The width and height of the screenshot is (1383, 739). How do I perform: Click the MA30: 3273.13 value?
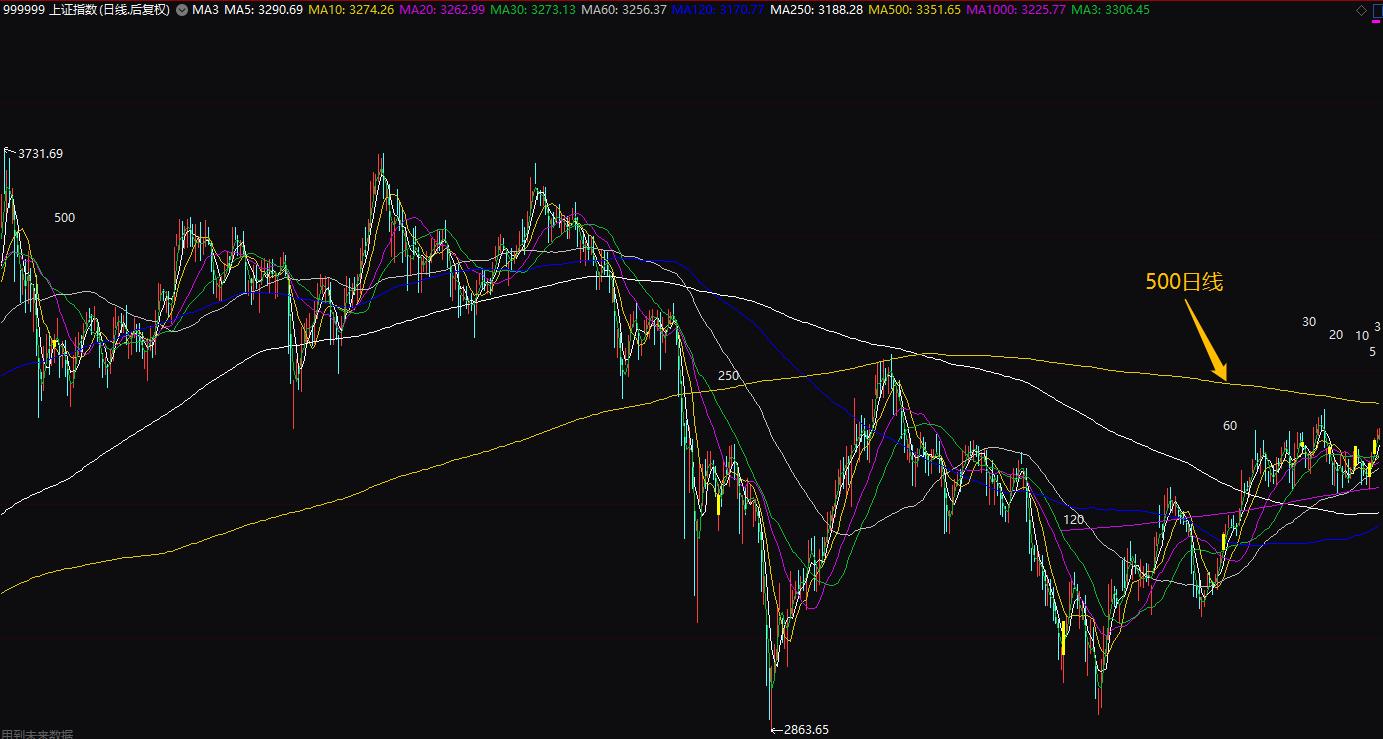[533, 10]
